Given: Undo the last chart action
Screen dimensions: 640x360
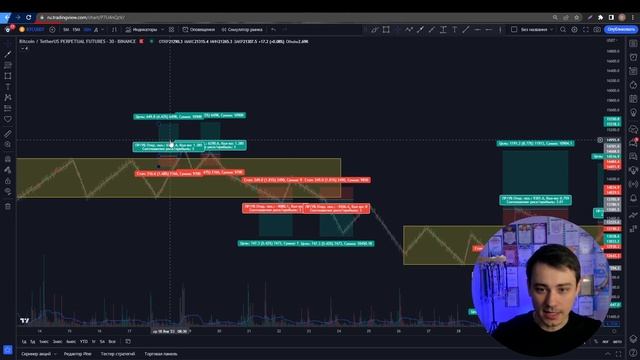Looking at the screenshot, I should pos(273,29).
